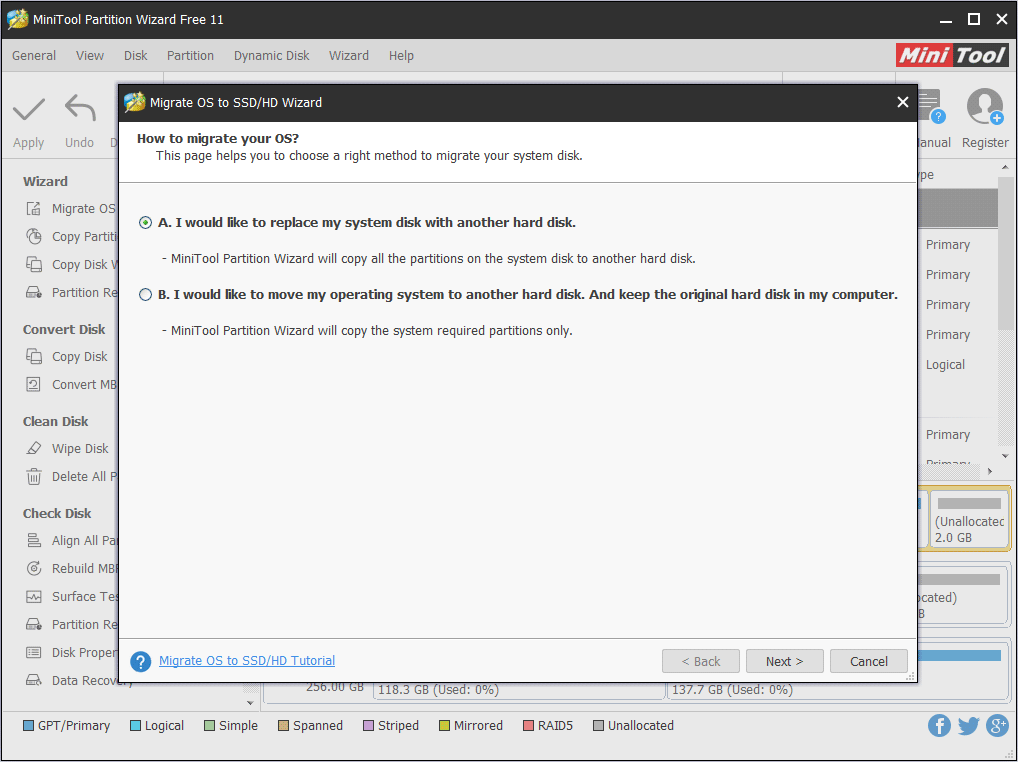1018x762 pixels.
Task: Click the Logical legend color swatch
Action: [135, 726]
